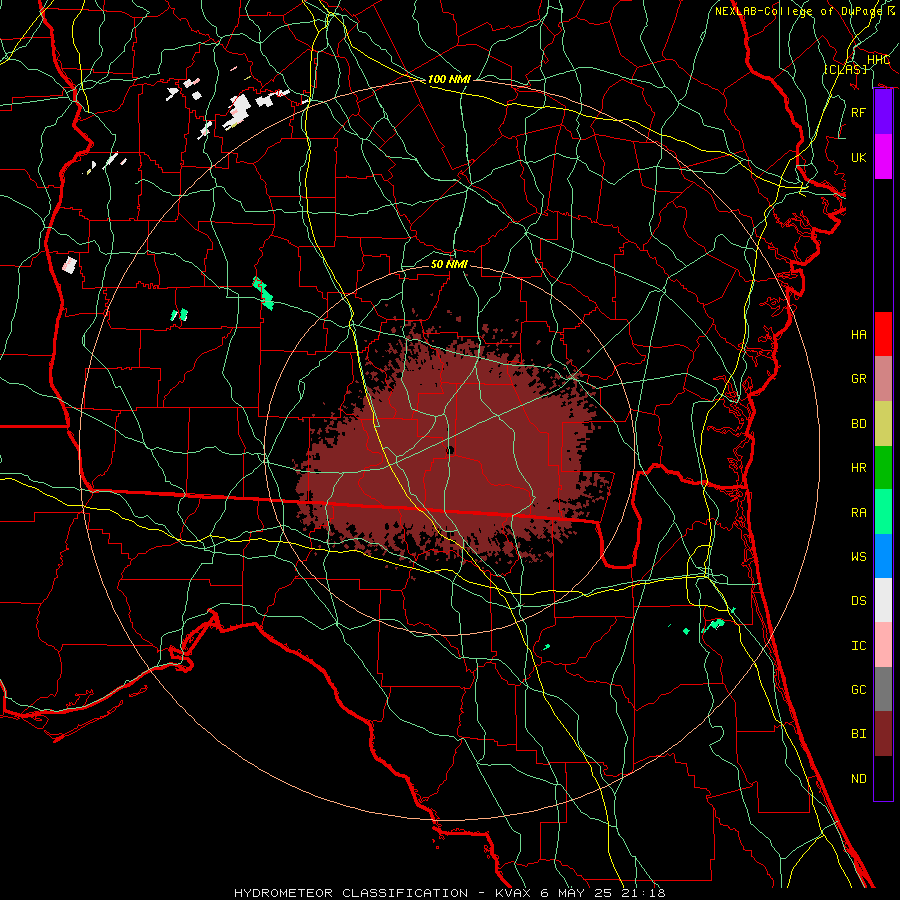This screenshot has height=900, width=900.
Task: Click the '100 NMI' range ring label
Action: pos(449,79)
